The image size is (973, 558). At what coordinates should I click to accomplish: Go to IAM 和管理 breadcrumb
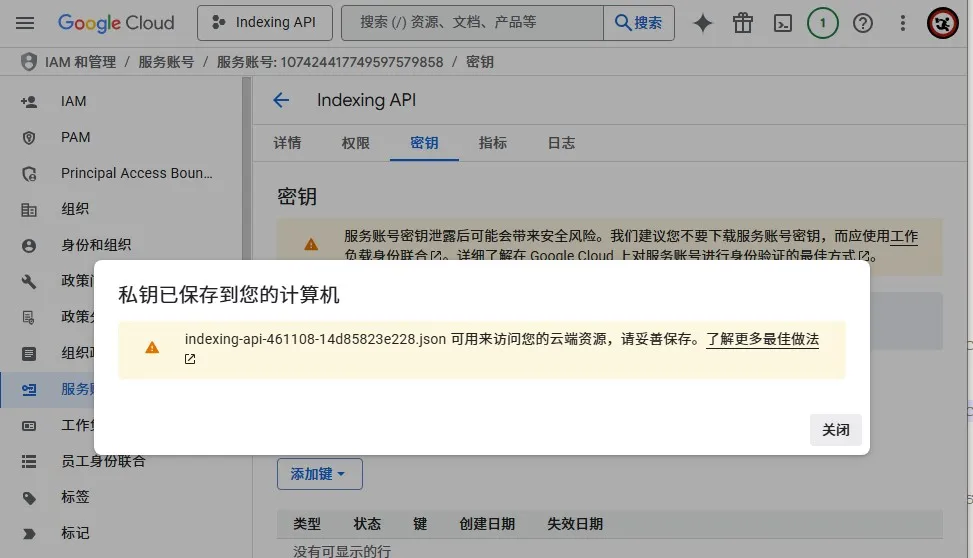click(81, 62)
